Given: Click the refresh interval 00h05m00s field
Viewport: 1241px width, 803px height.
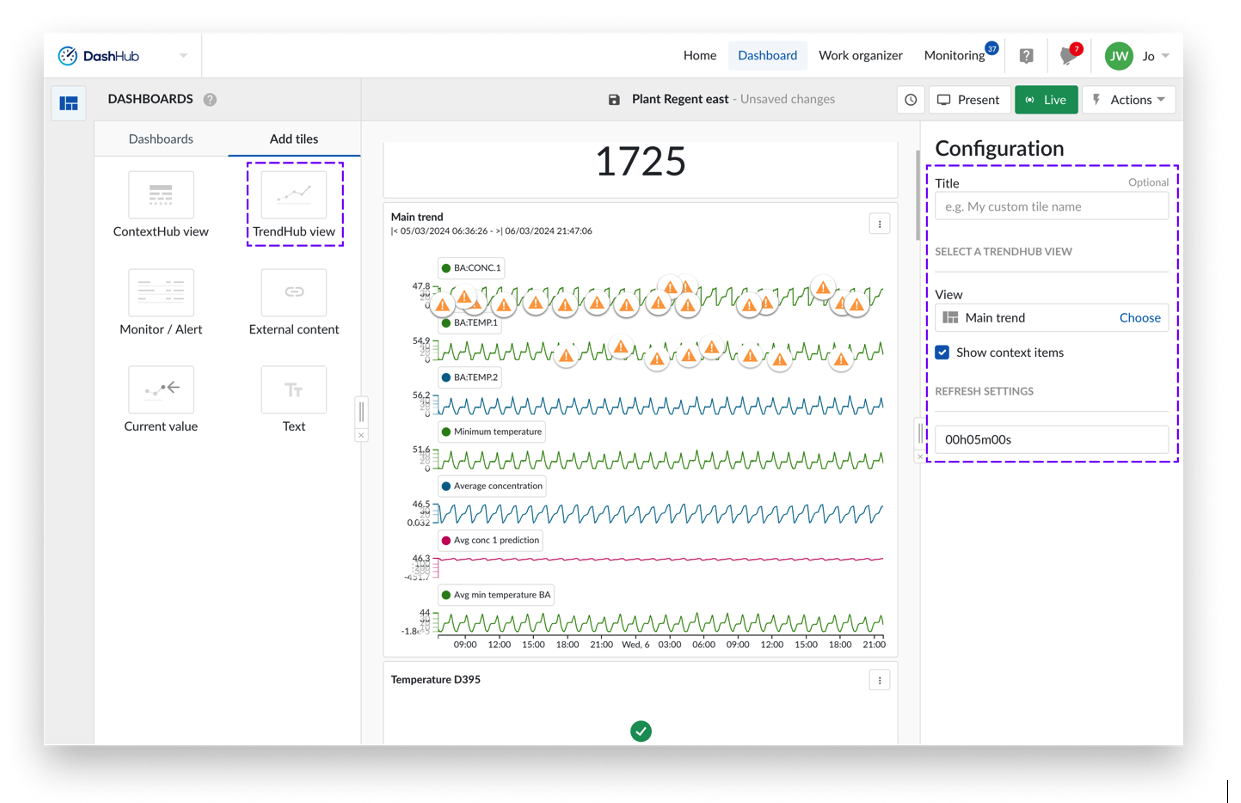Looking at the screenshot, I should (1051, 439).
